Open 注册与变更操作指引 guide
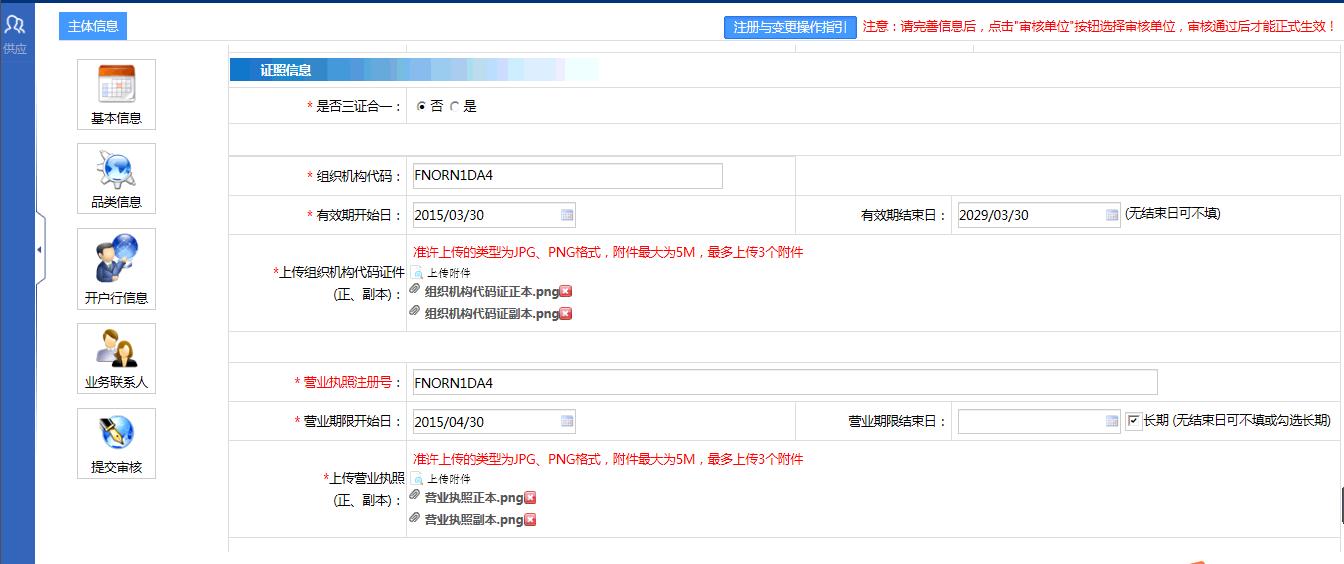Image resolution: width=1344 pixels, height=564 pixels. [790, 27]
